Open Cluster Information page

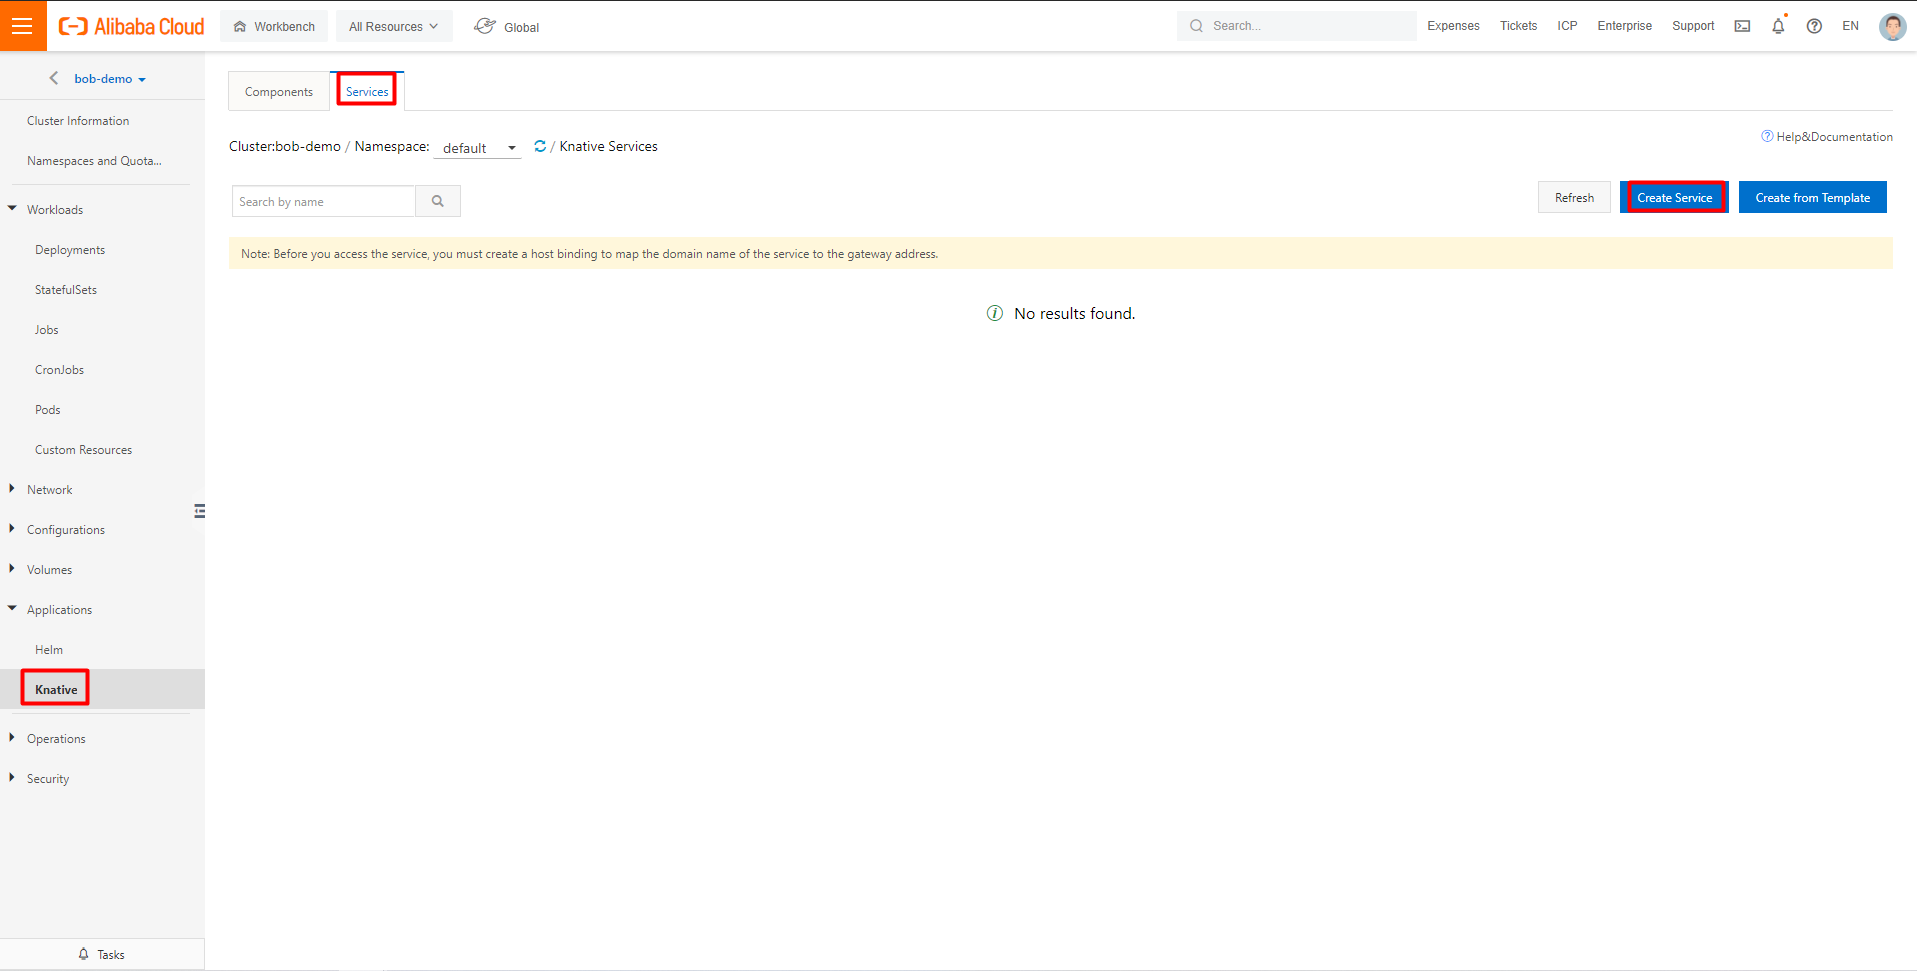78,121
